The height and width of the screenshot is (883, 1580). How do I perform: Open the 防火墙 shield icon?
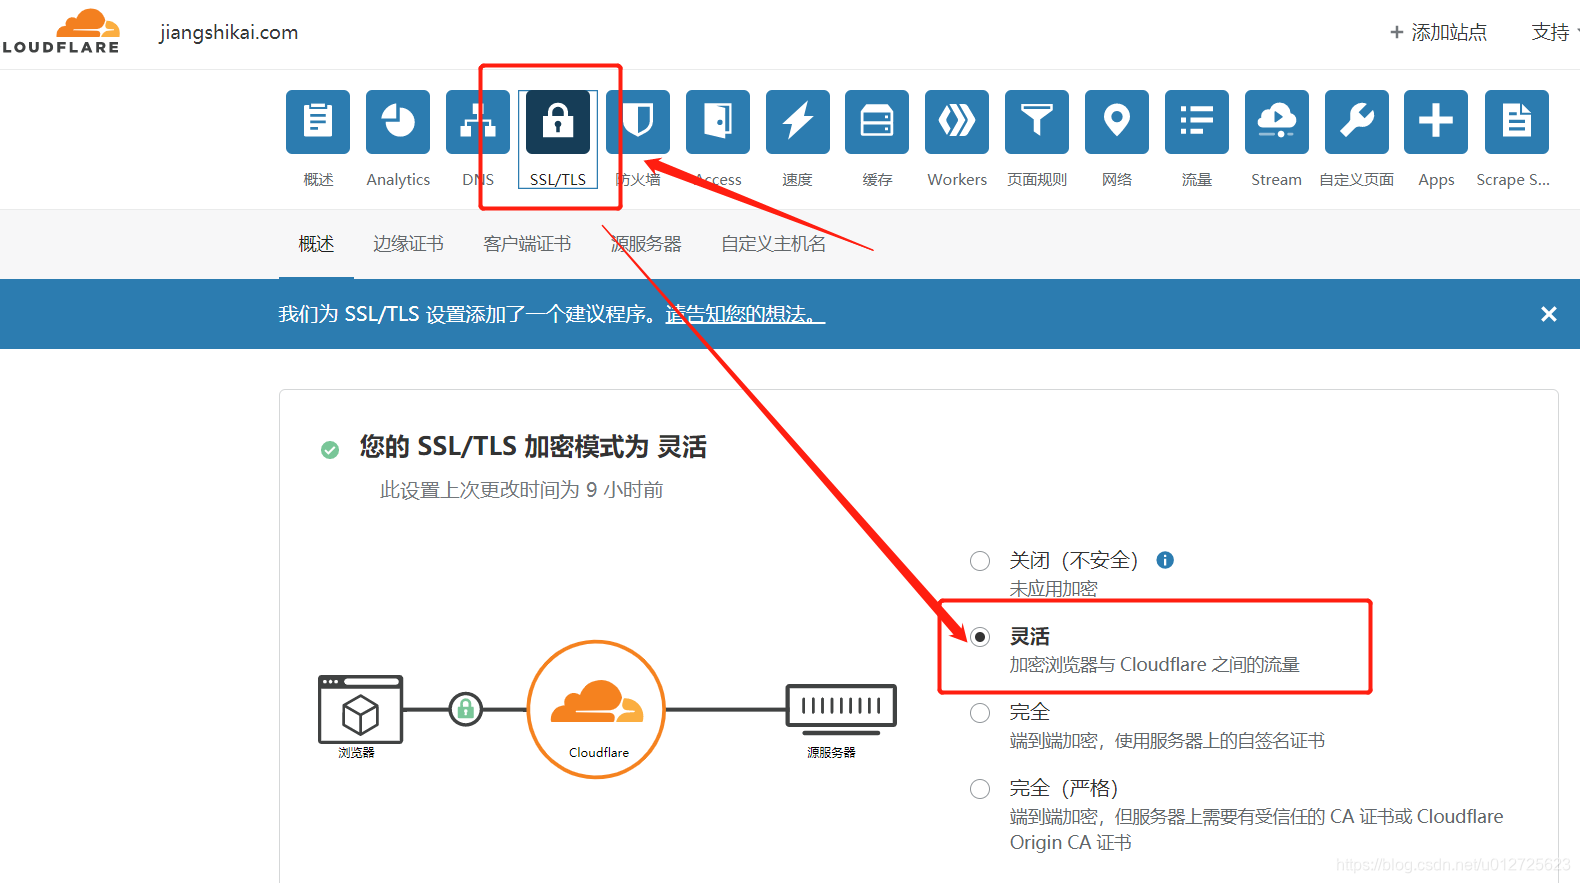(638, 122)
